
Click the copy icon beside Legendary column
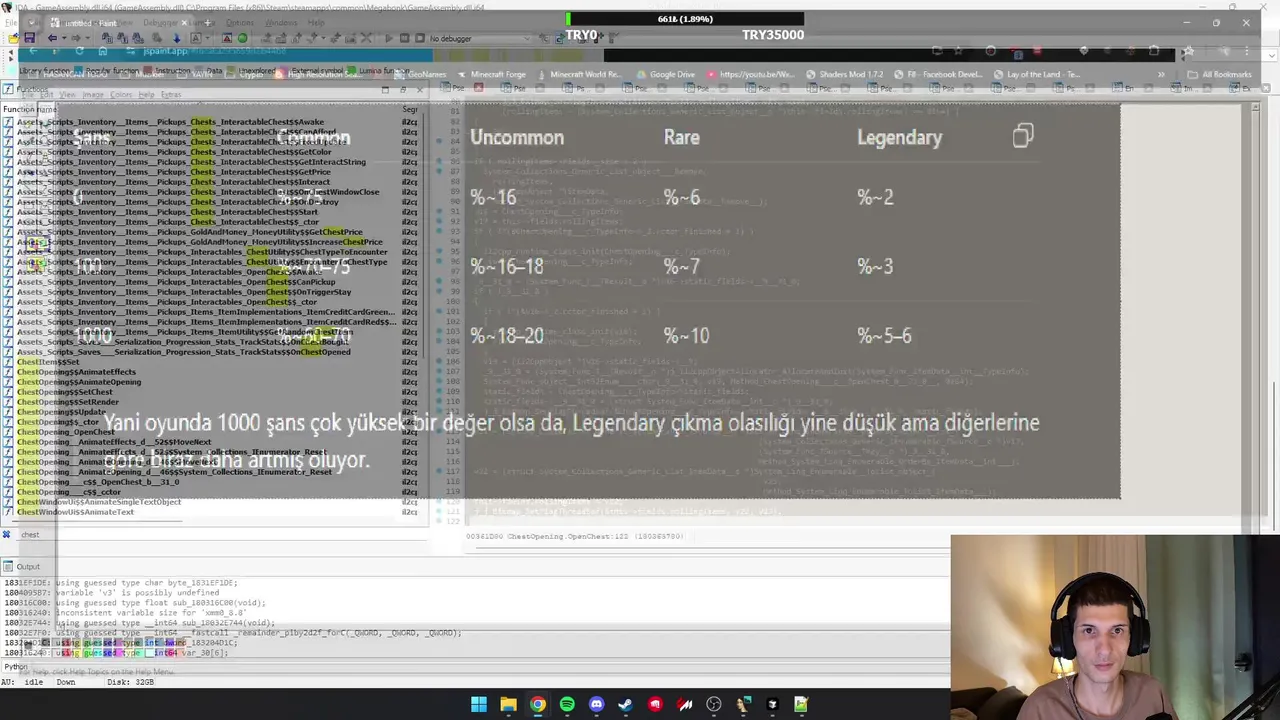coord(1022,136)
